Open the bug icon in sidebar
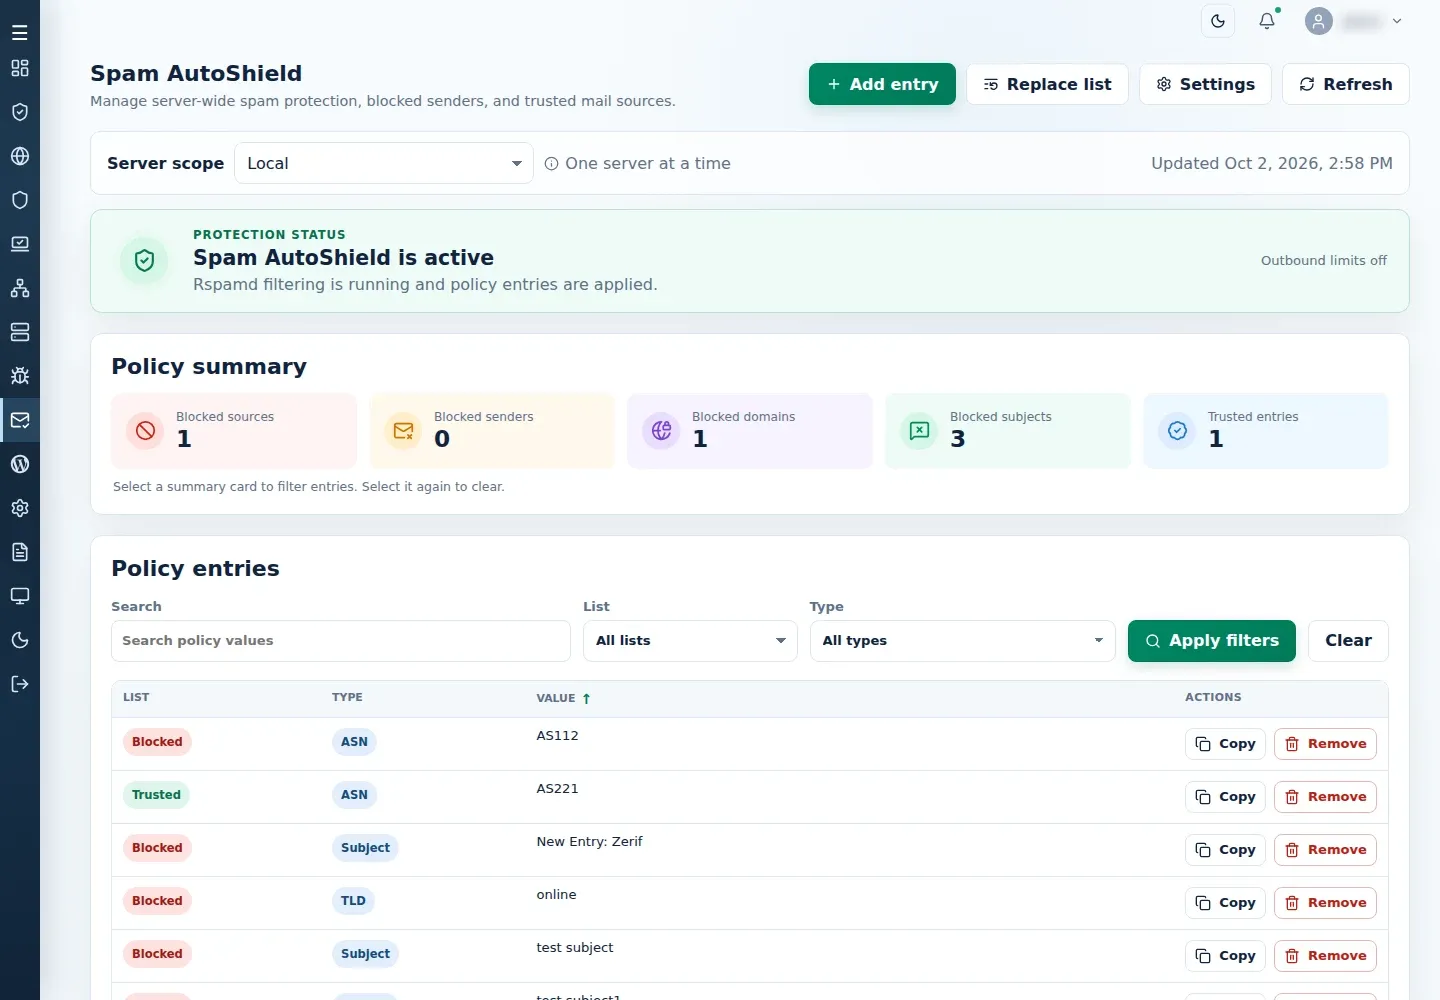Viewport: 1440px width, 1000px height. click(x=20, y=376)
